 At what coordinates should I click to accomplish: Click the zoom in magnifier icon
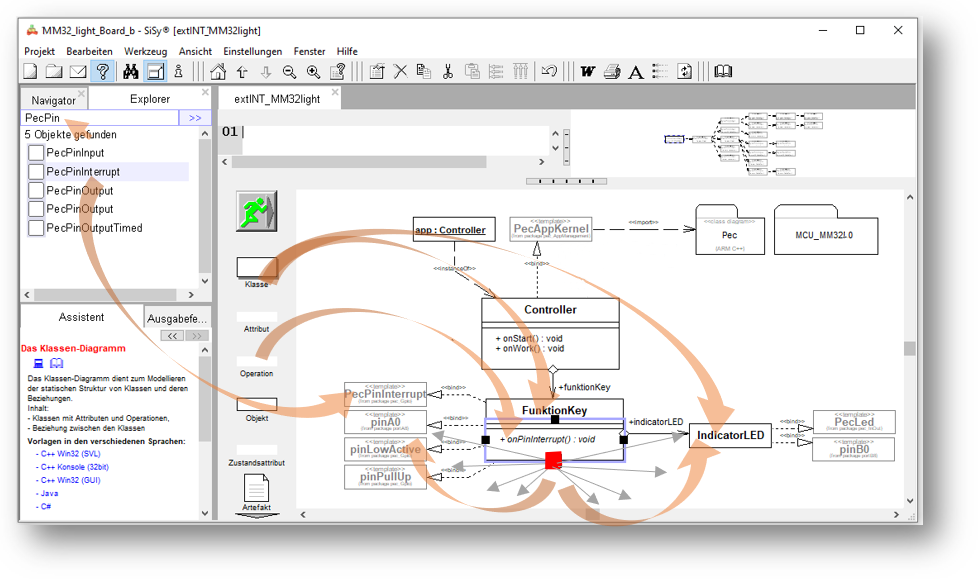click(314, 72)
